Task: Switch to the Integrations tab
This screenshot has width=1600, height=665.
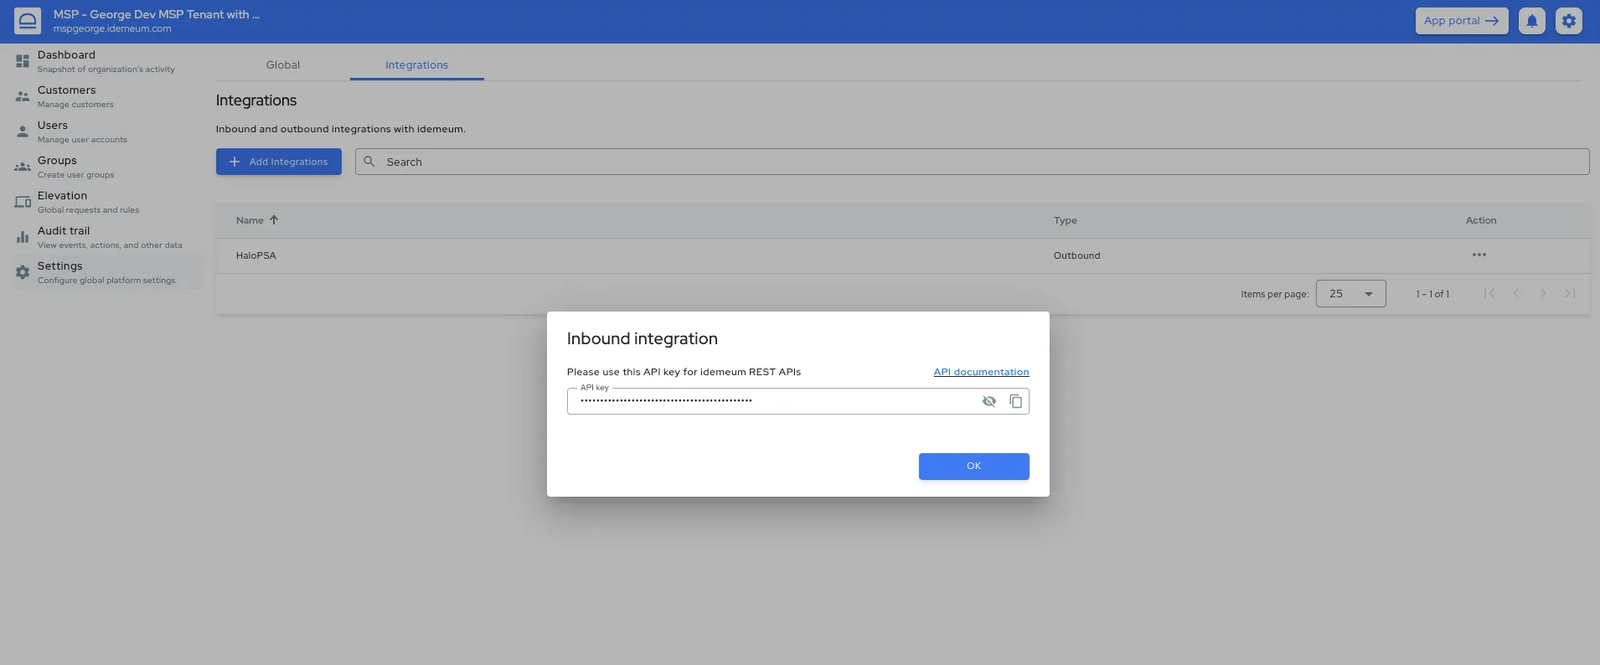Action: 417,65
